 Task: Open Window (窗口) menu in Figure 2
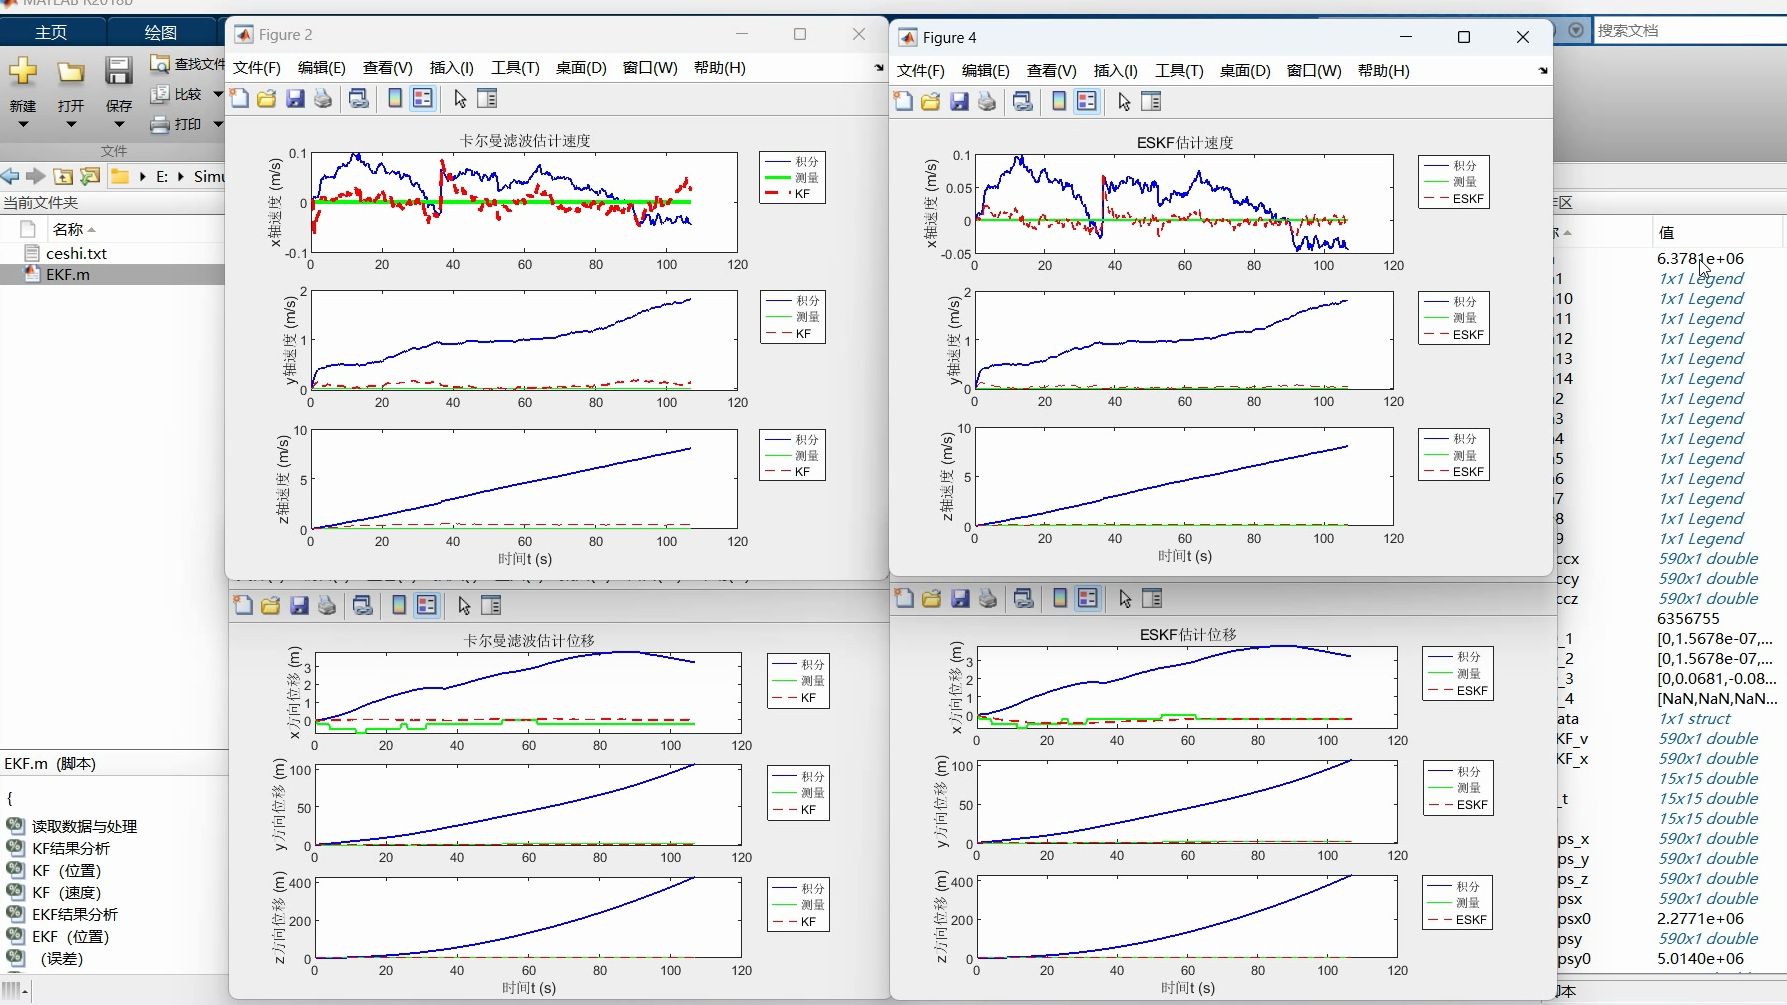(x=650, y=67)
